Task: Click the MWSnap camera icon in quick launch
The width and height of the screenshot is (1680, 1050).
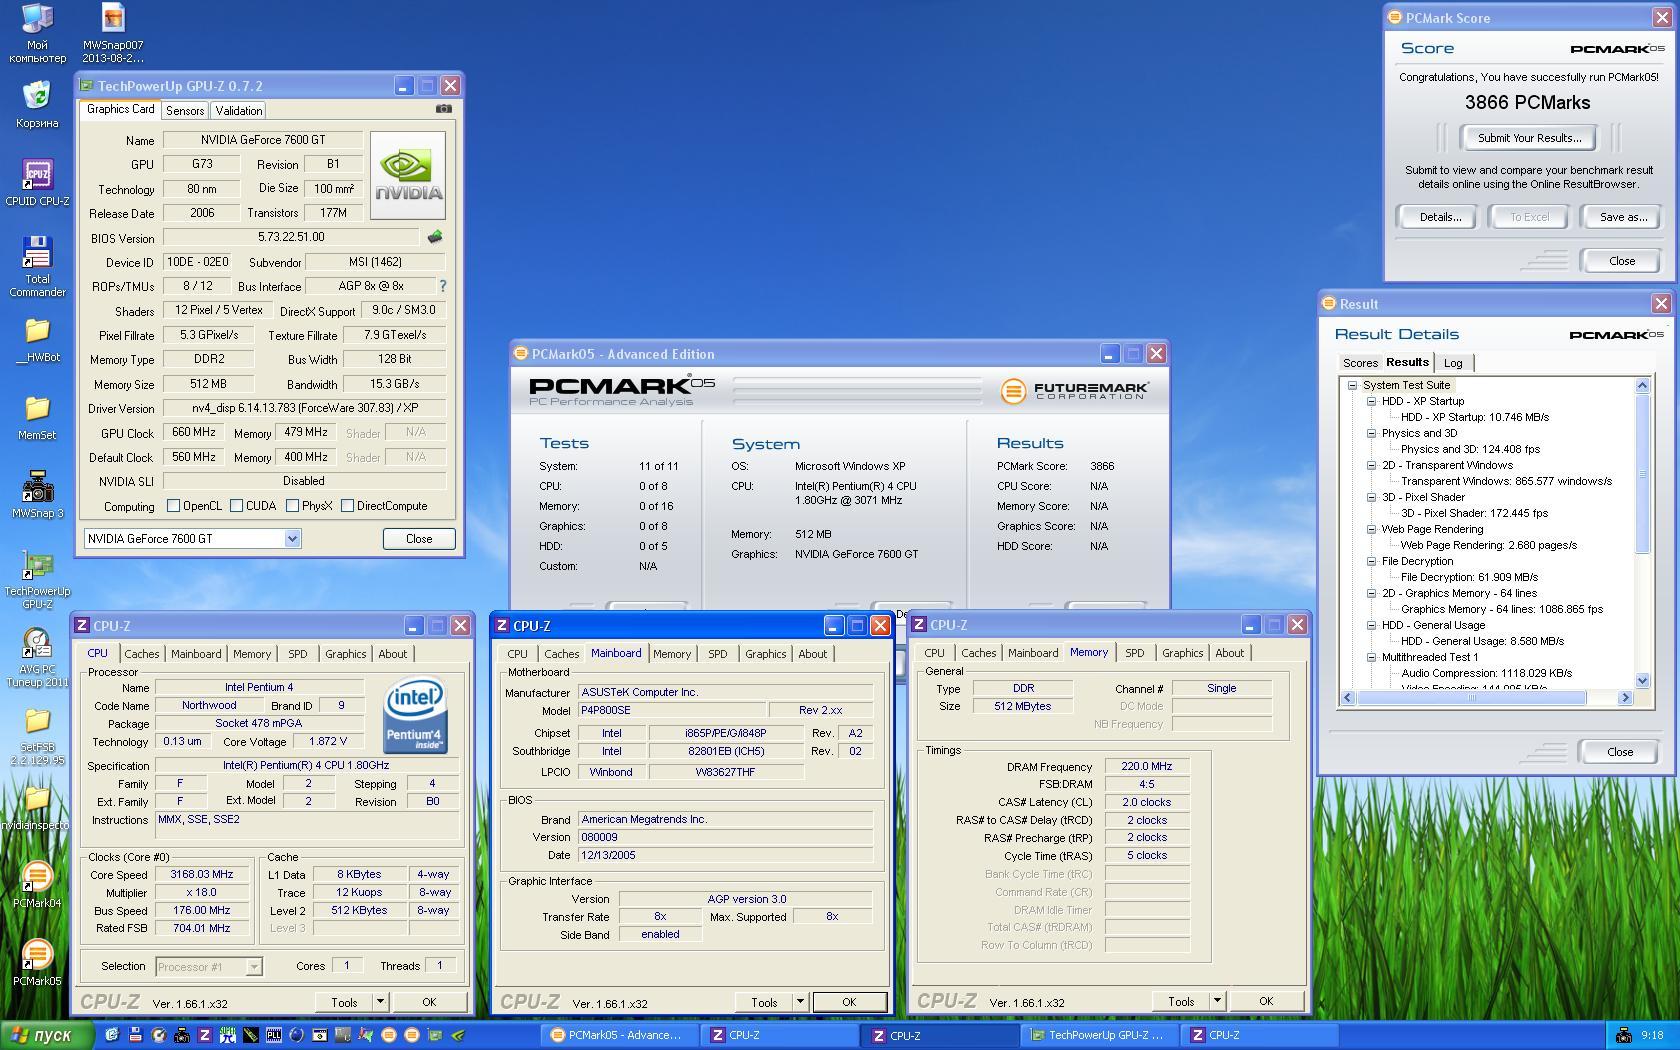Action: click(182, 1035)
